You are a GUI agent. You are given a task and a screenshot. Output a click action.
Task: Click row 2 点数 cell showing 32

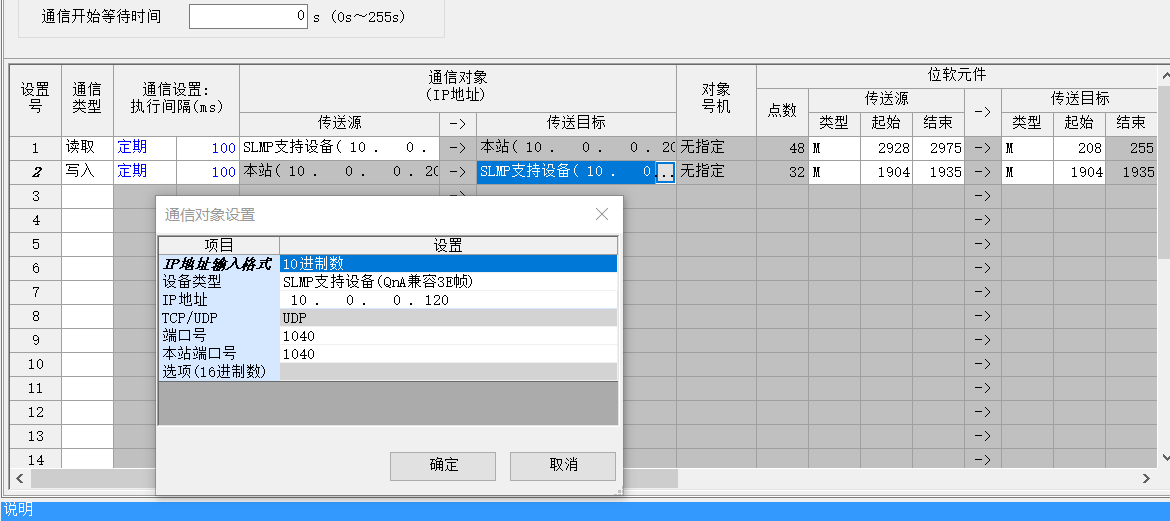click(x=782, y=172)
